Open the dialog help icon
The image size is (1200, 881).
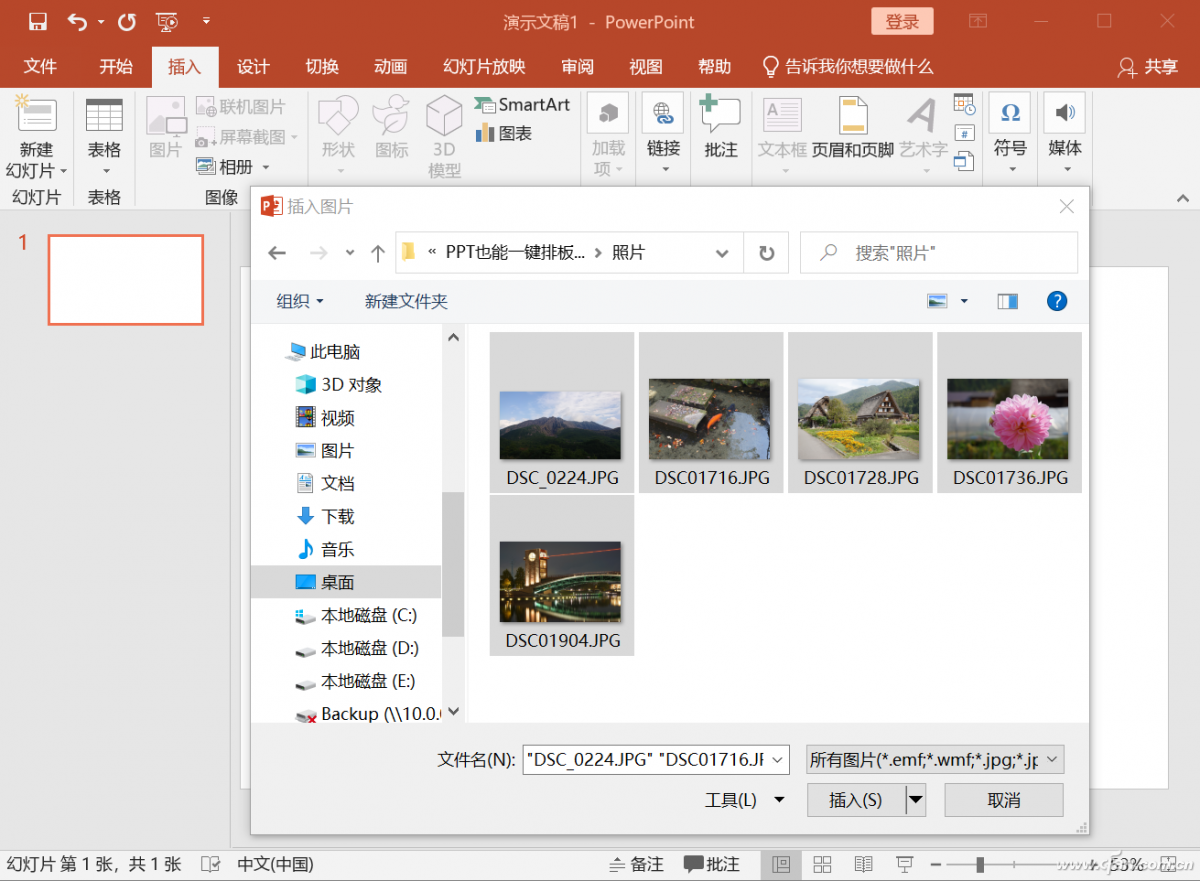tap(1057, 301)
